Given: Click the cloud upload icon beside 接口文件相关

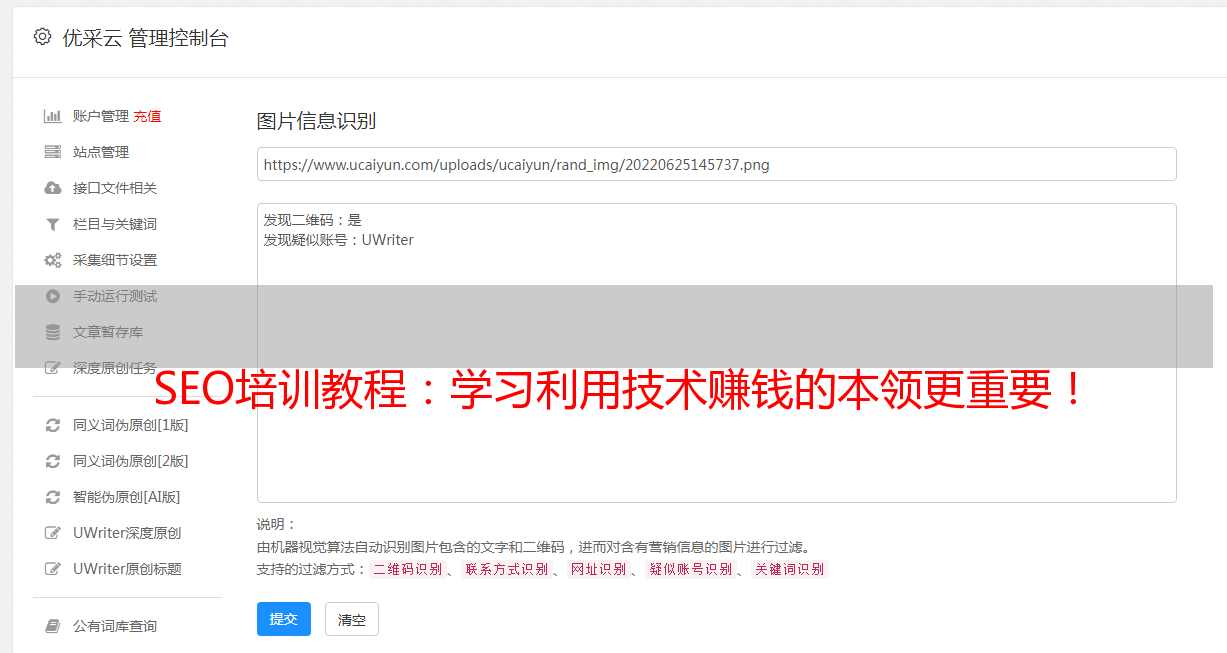Looking at the screenshot, I should click(x=53, y=188).
